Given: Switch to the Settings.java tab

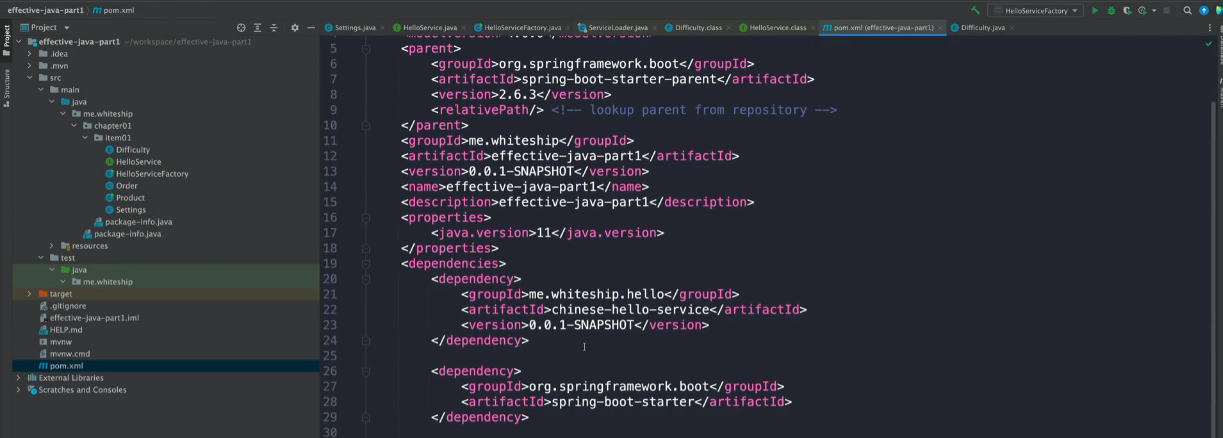Looking at the screenshot, I should pos(356,28).
